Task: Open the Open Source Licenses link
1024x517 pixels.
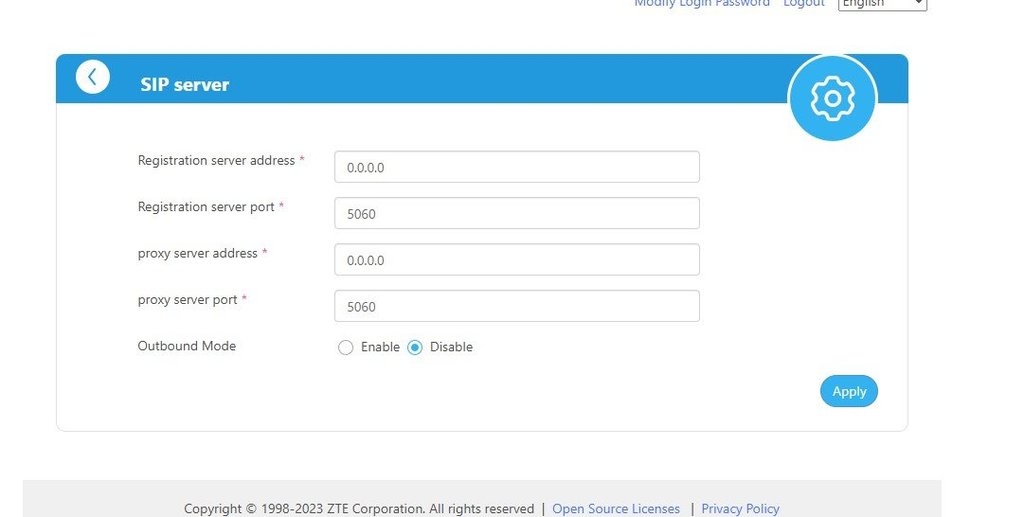Action: [x=615, y=508]
